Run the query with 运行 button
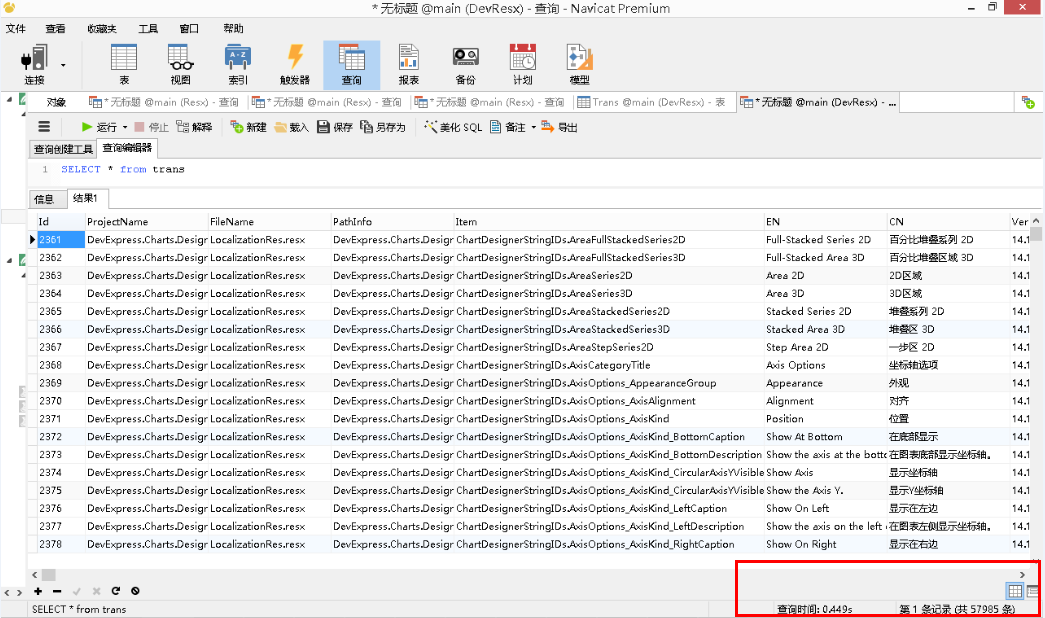The width and height of the screenshot is (1045, 618). point(99,127)
